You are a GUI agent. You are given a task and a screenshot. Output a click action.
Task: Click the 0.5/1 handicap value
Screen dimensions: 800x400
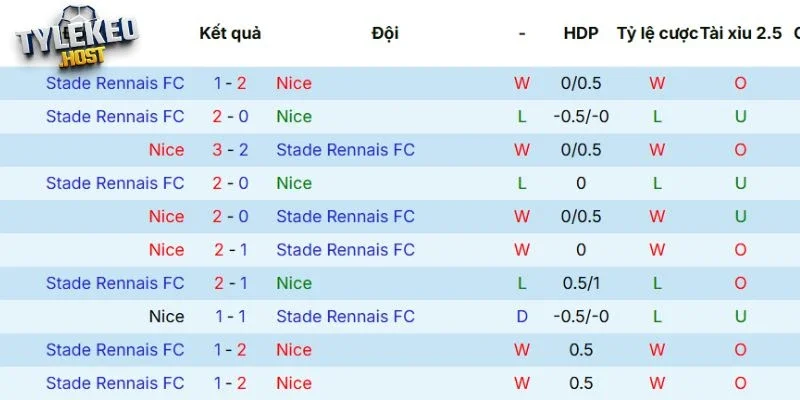[x=581, y=283]
